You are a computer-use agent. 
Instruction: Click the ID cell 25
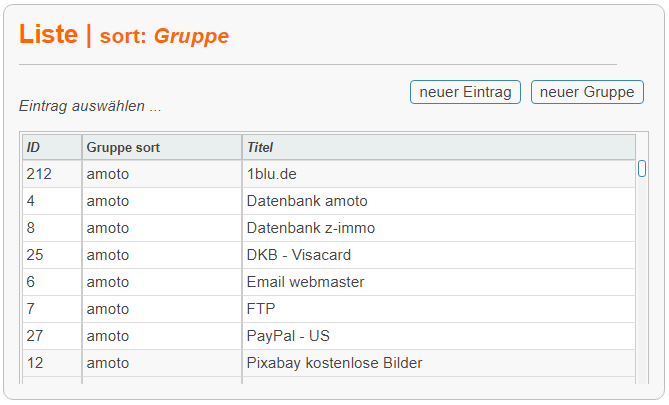35,255
